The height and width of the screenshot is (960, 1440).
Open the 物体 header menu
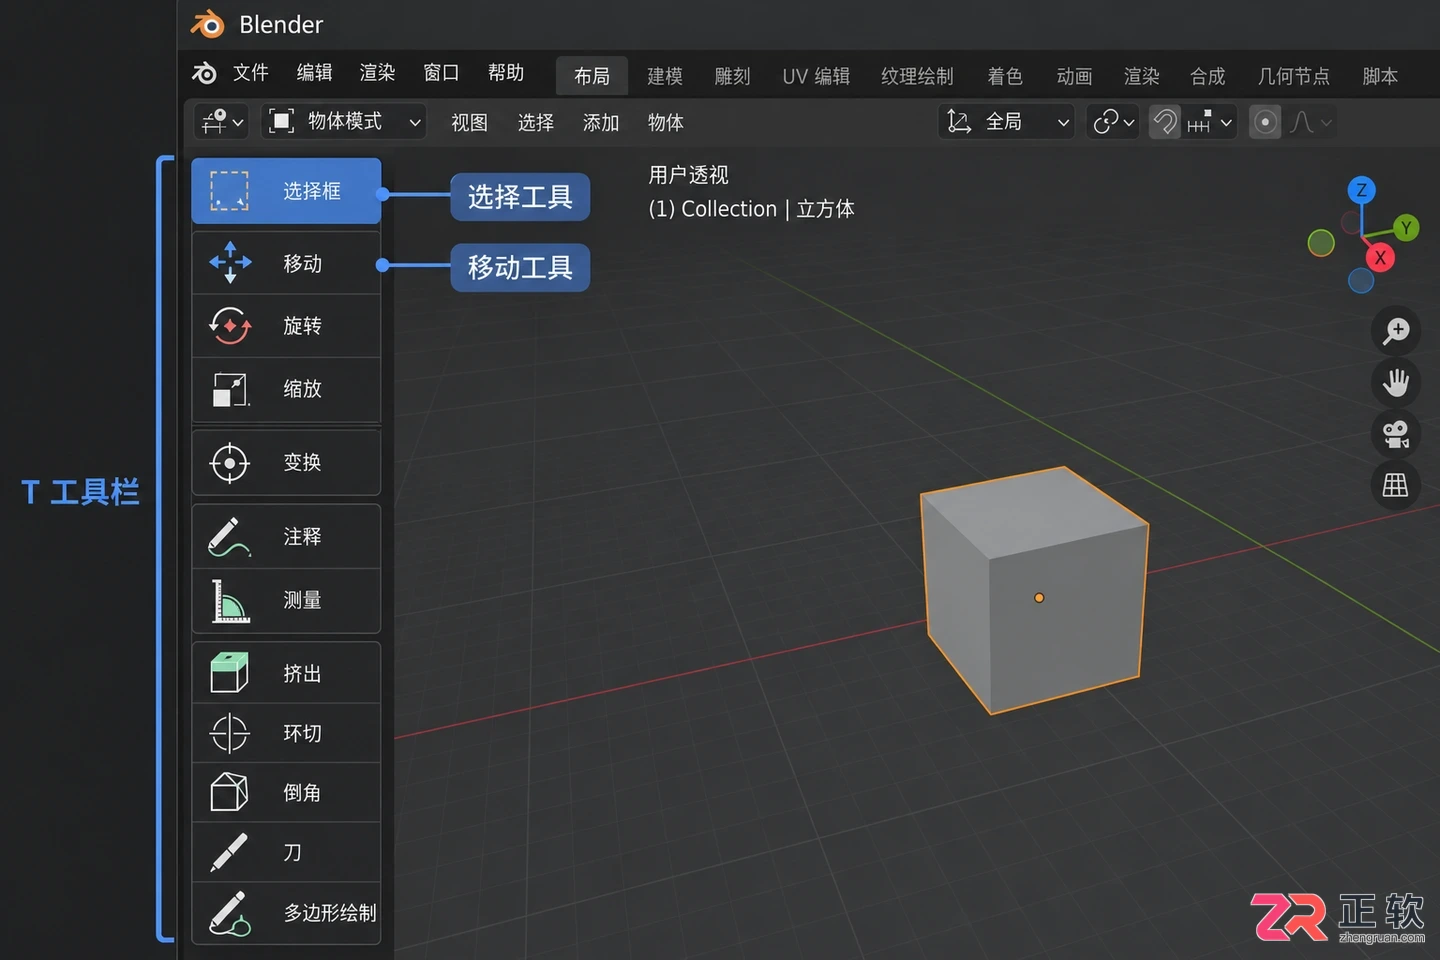(x=665, y=122)
